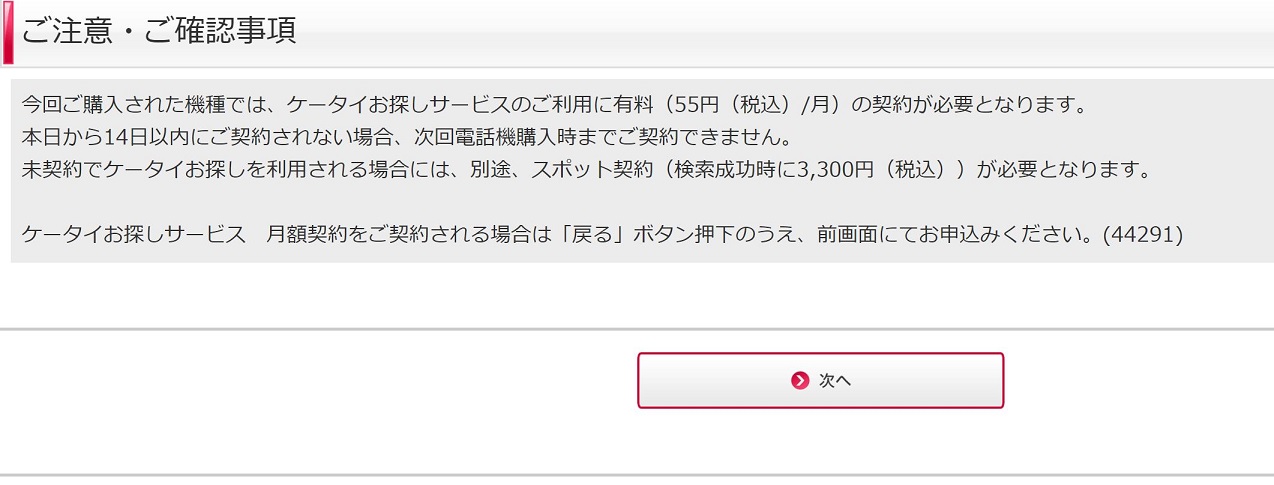Screen dimensions: 1274x485
Task: Click the blank line inside the gray notice box
Action: click(640, 203)
